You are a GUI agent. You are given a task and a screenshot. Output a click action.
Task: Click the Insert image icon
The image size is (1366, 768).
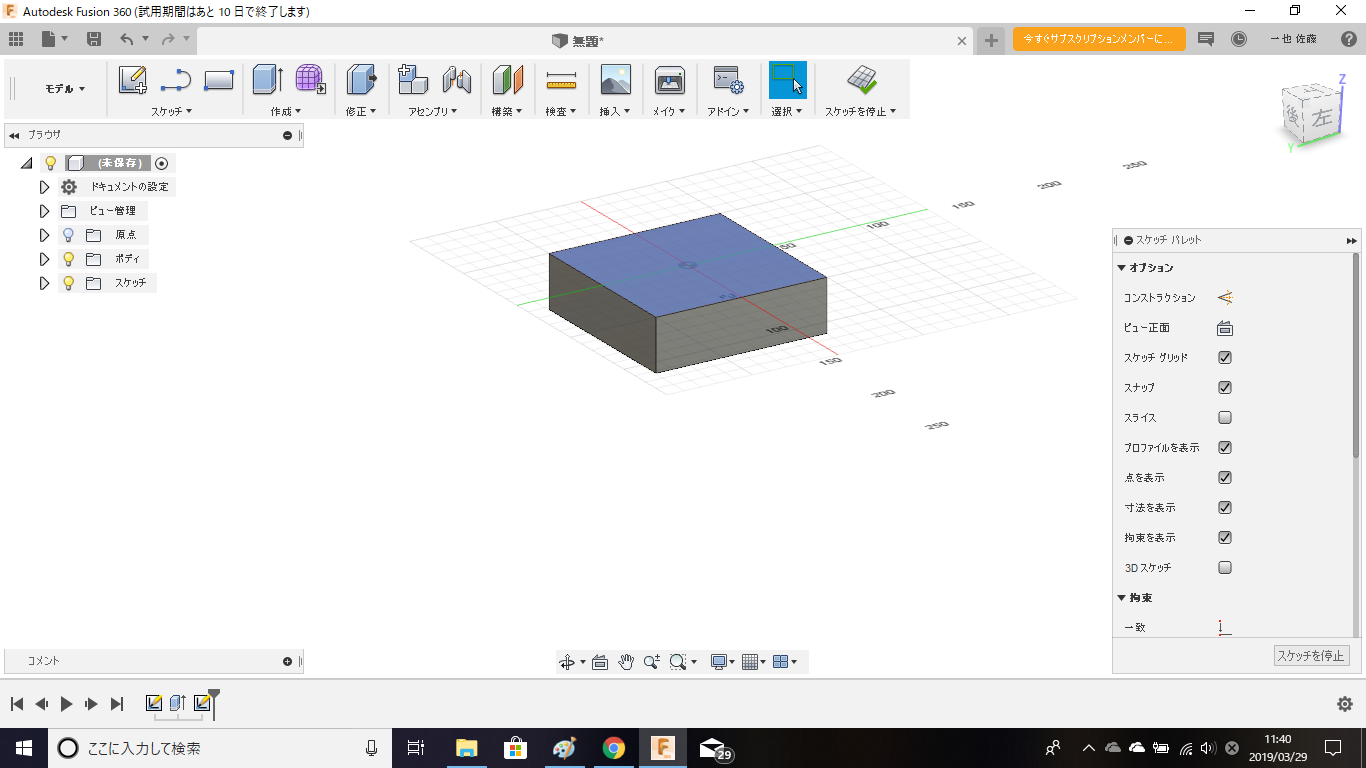(615, 80)
